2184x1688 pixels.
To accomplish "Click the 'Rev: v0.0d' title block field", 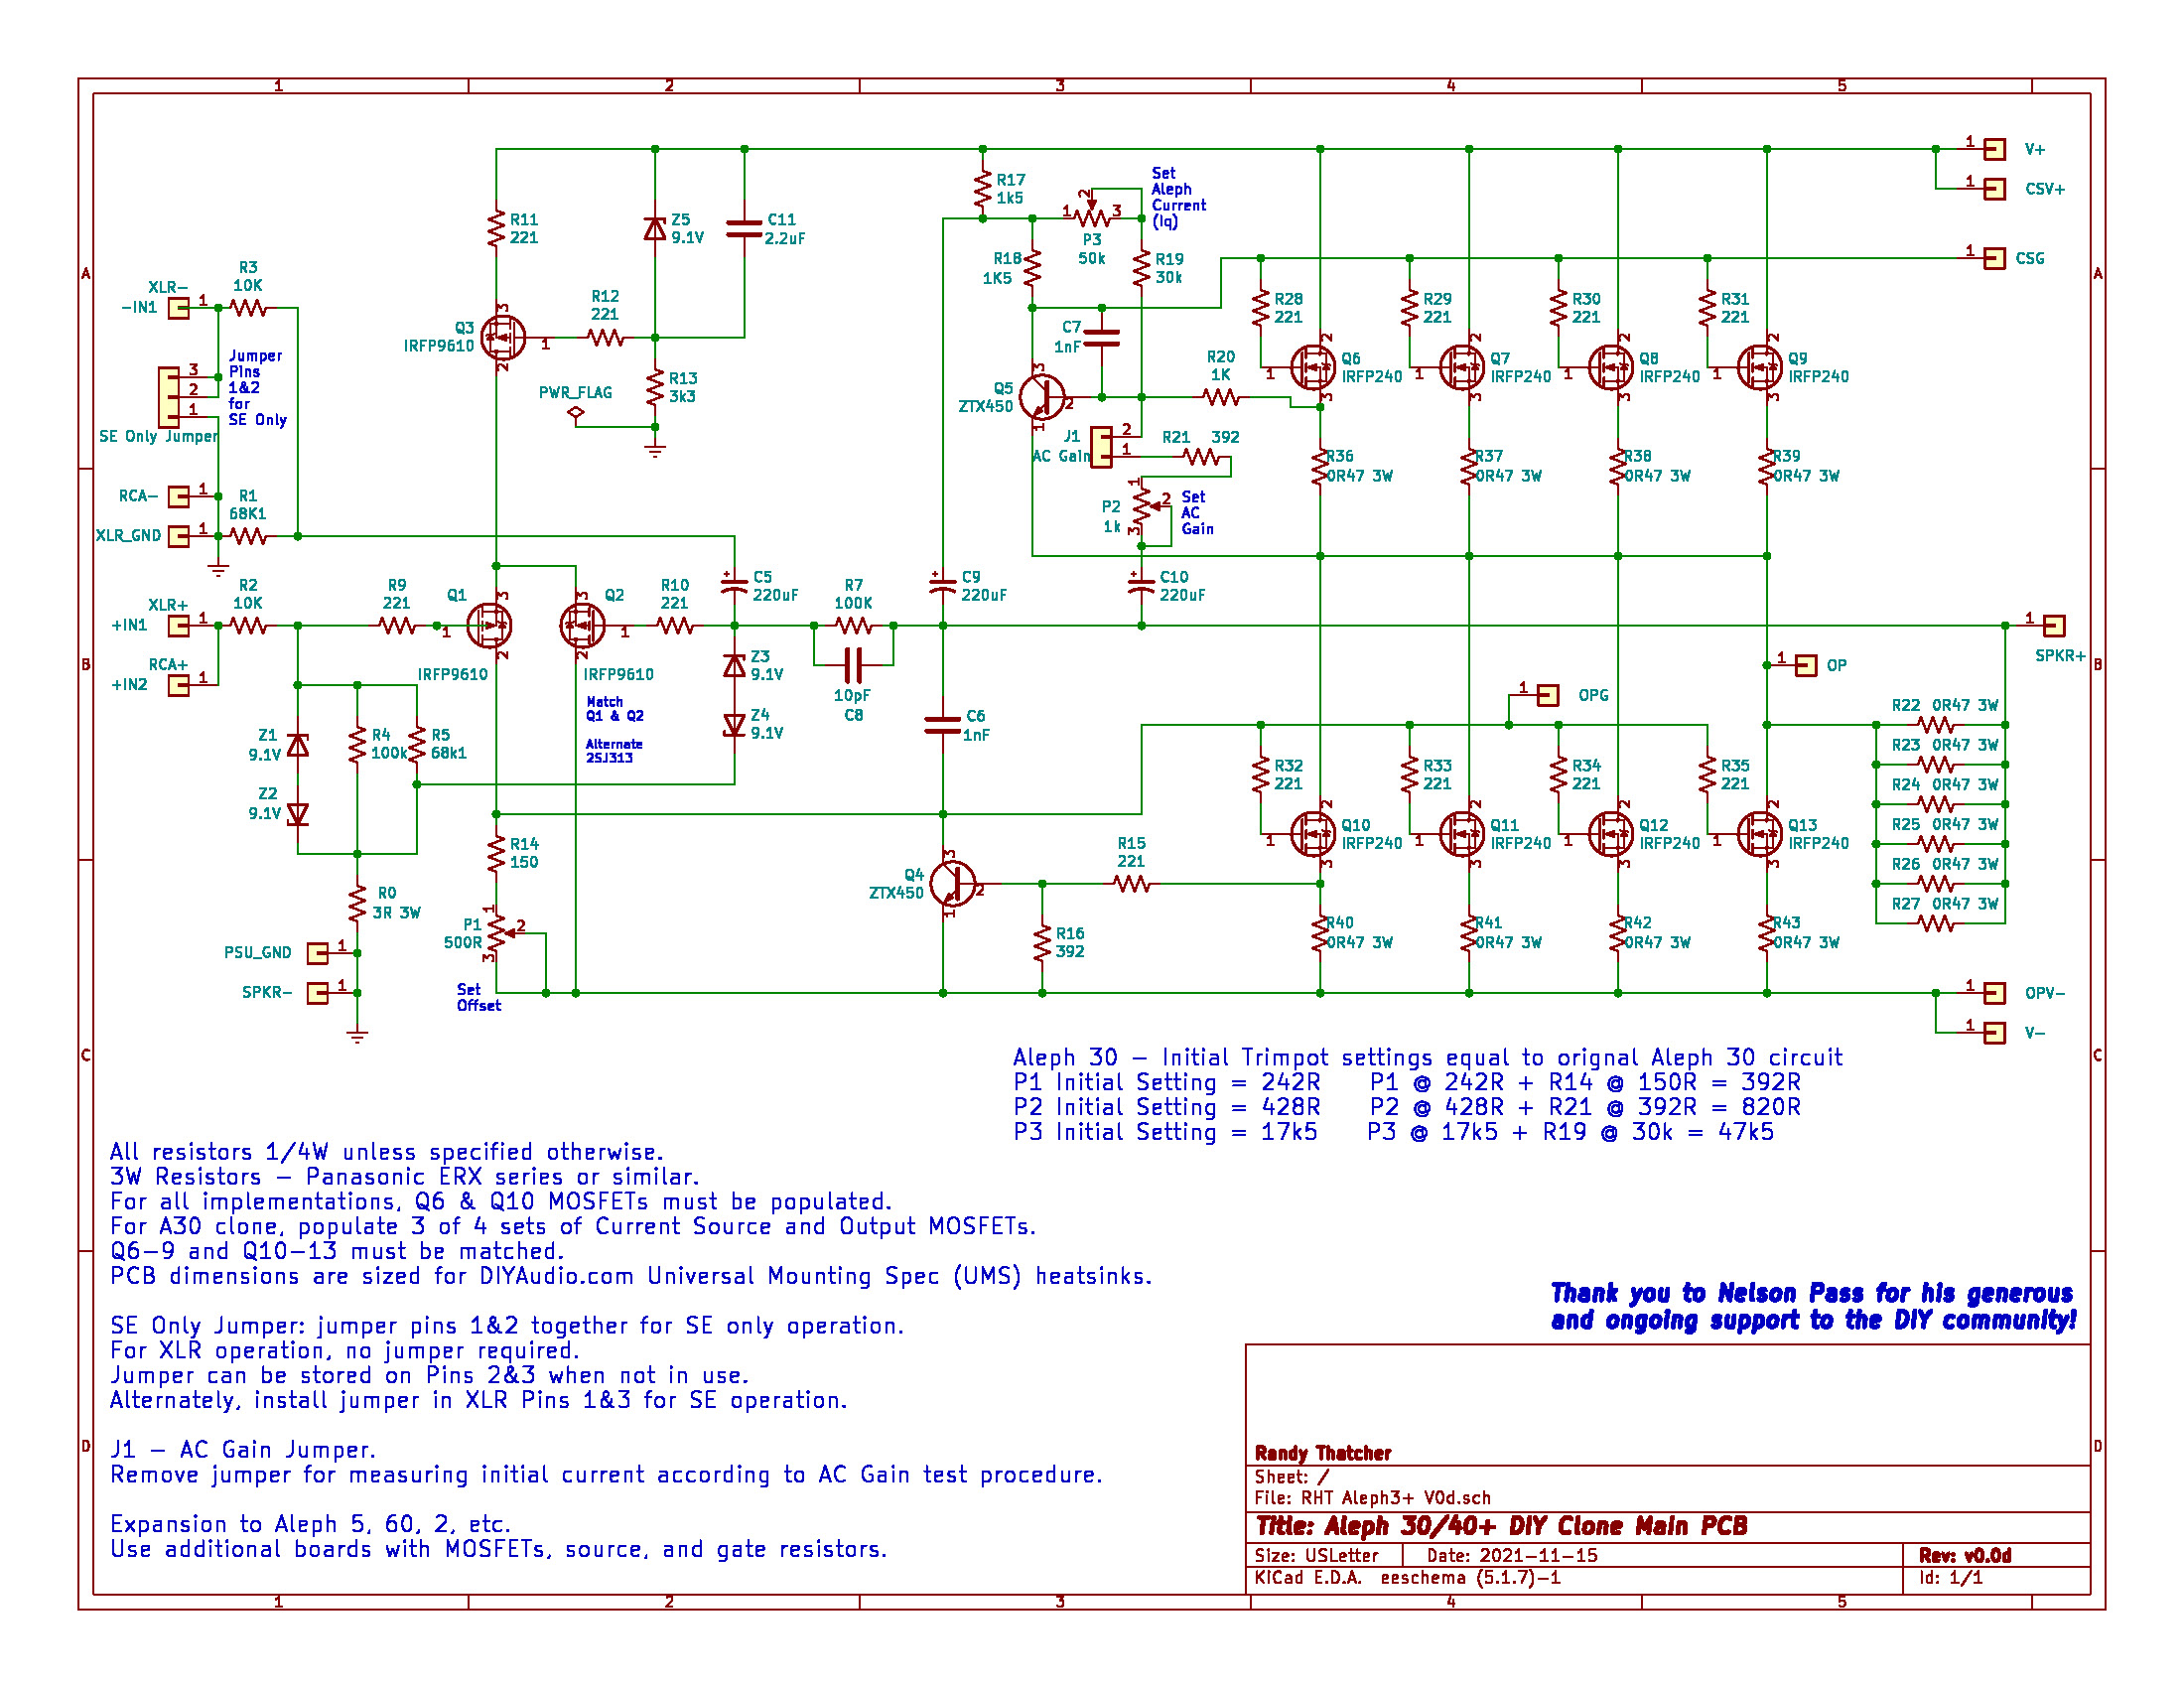I will pyautogui.click(x=1964, y=1555).
